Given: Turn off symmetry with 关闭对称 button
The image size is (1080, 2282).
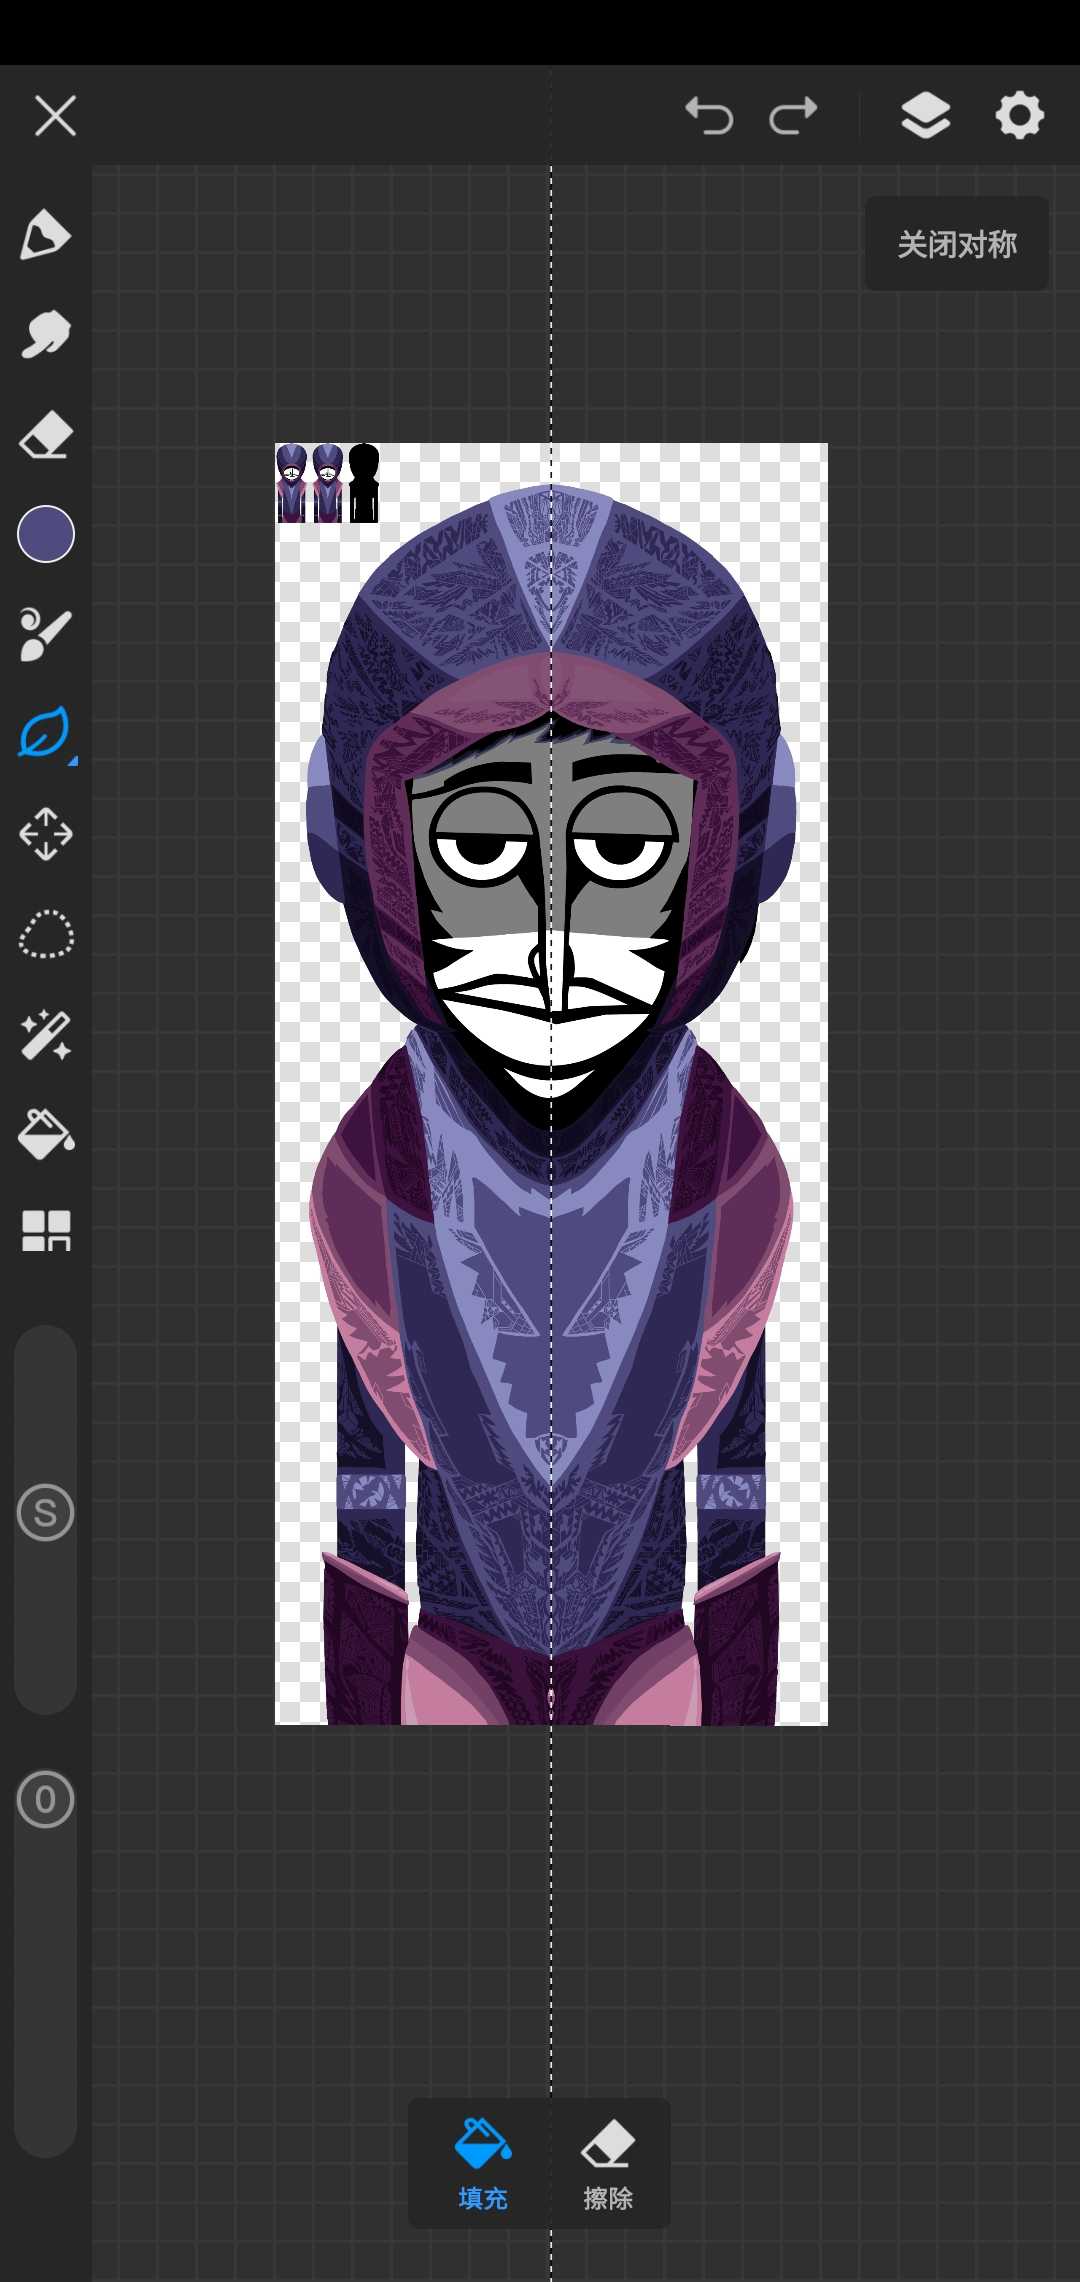Looking at the screenshot, I should [x=957, y=244].
